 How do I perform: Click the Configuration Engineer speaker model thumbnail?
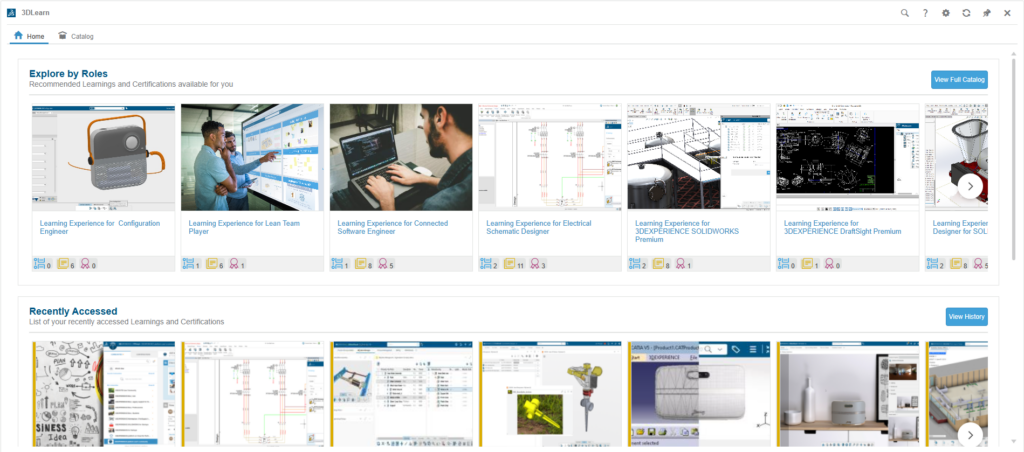tap(104, 157)
